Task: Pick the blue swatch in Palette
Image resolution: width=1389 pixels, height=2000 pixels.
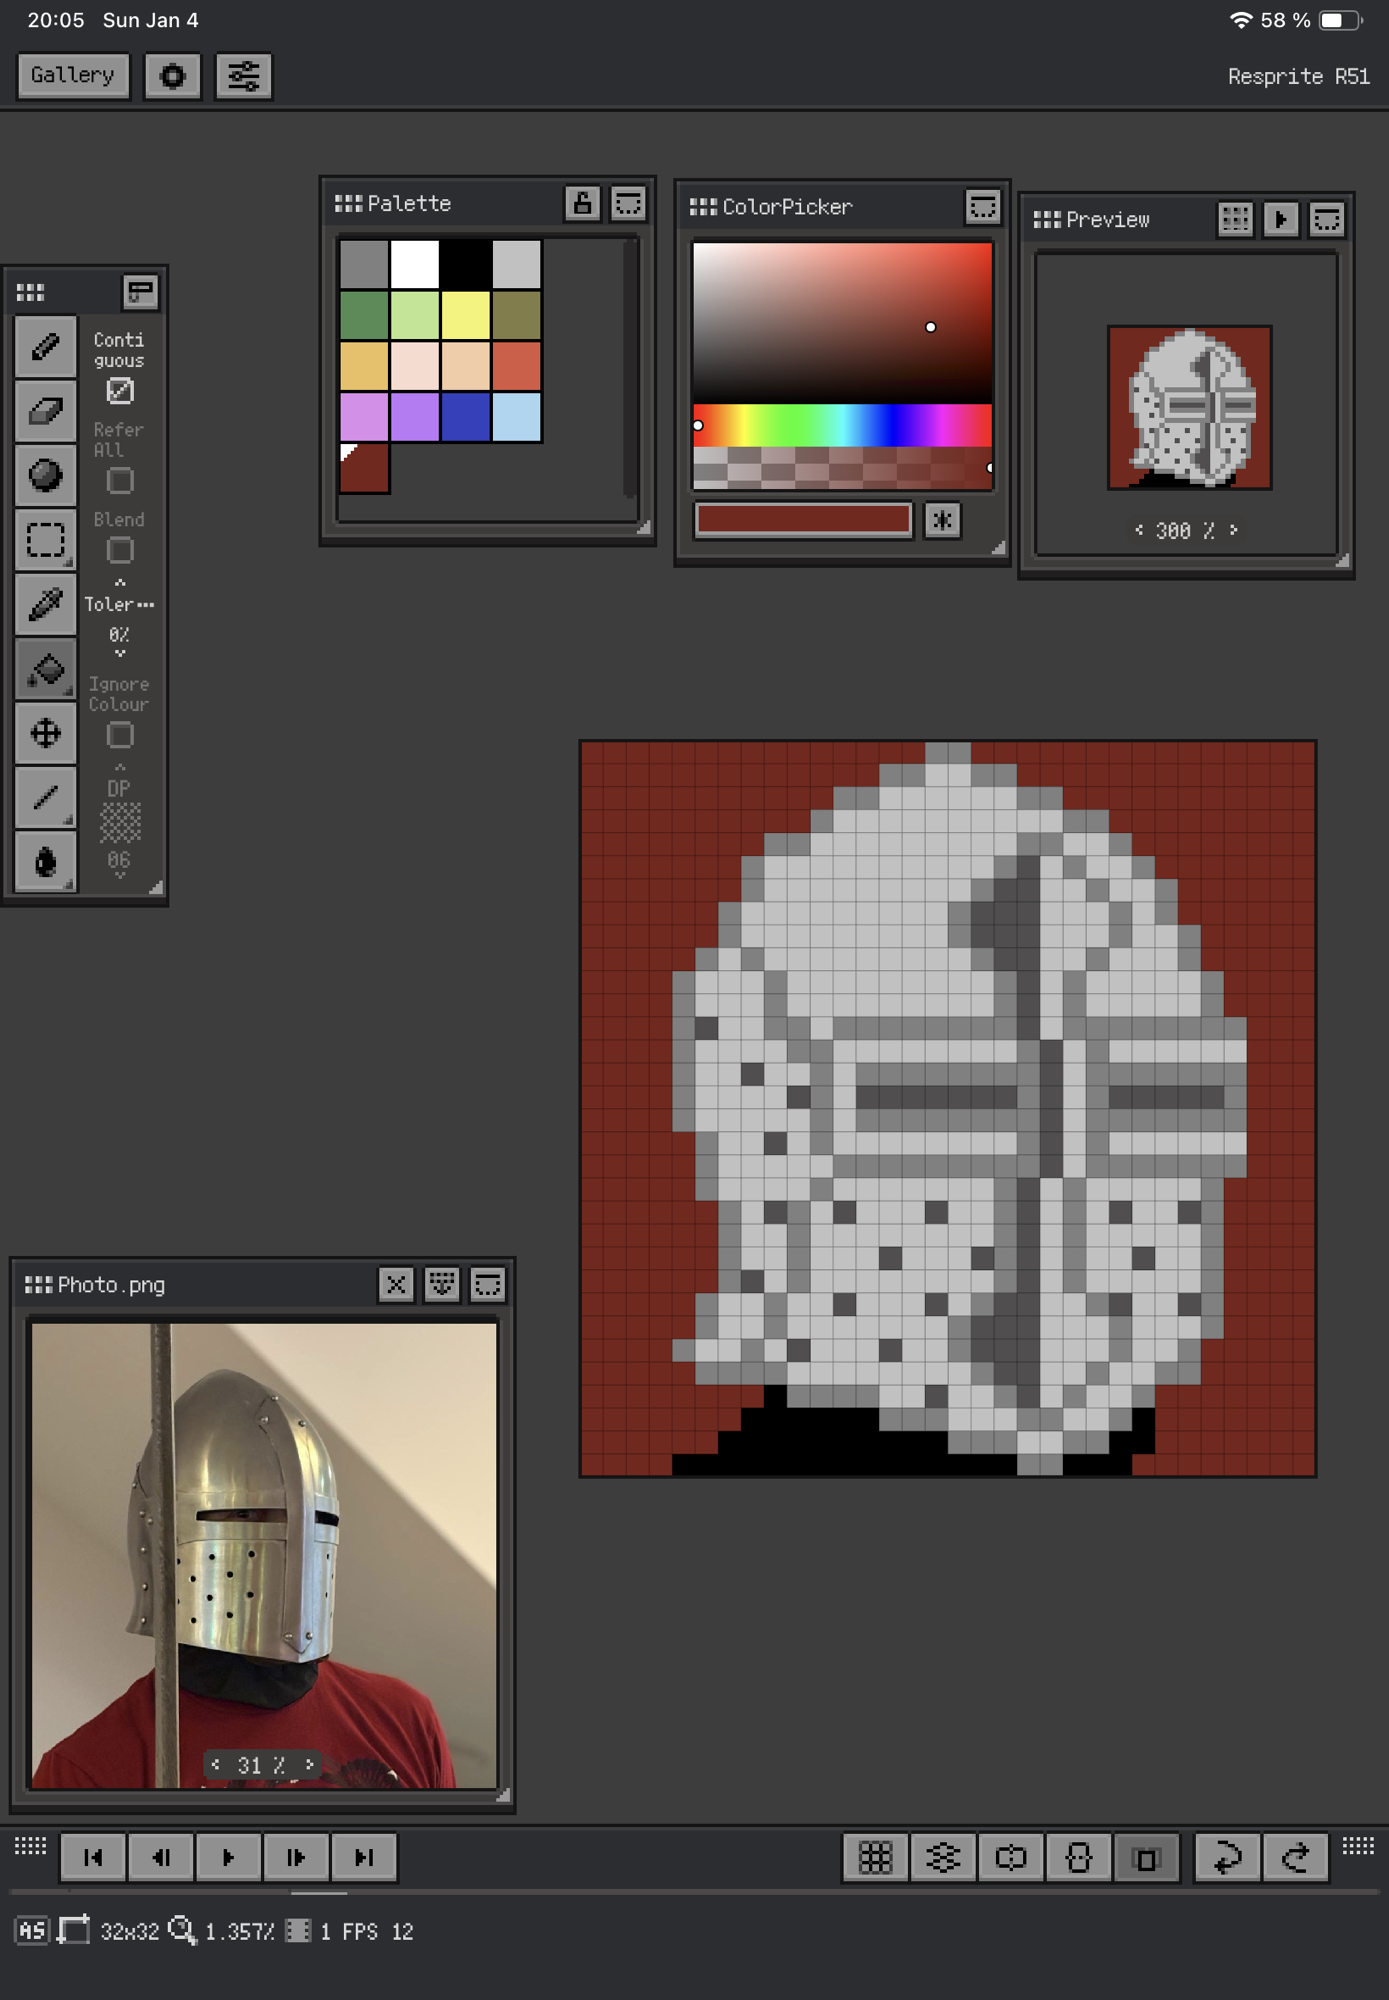Action: (466, 417)
